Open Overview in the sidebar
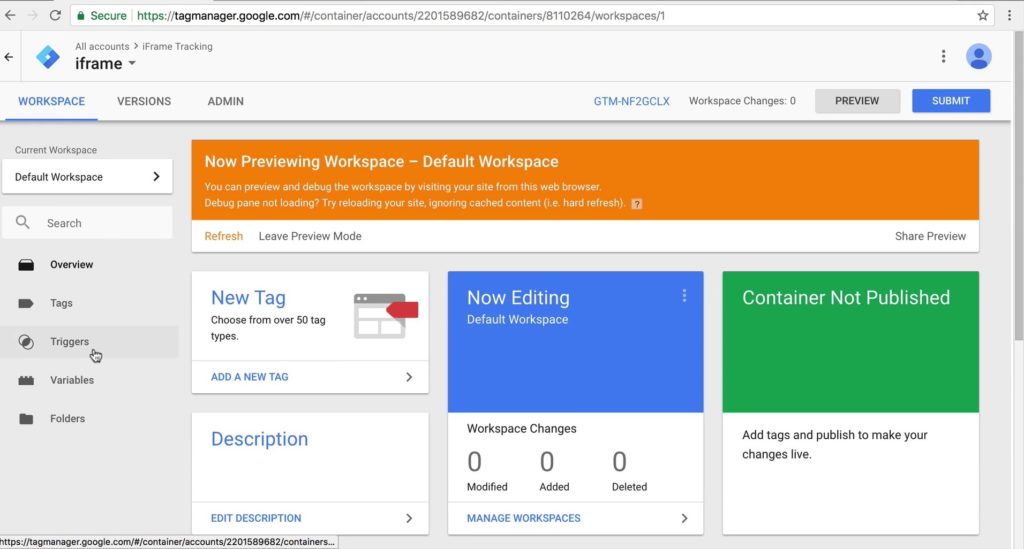Viewport: 1024px width, 549px height. pyautogui.click(x=72, y=264)
